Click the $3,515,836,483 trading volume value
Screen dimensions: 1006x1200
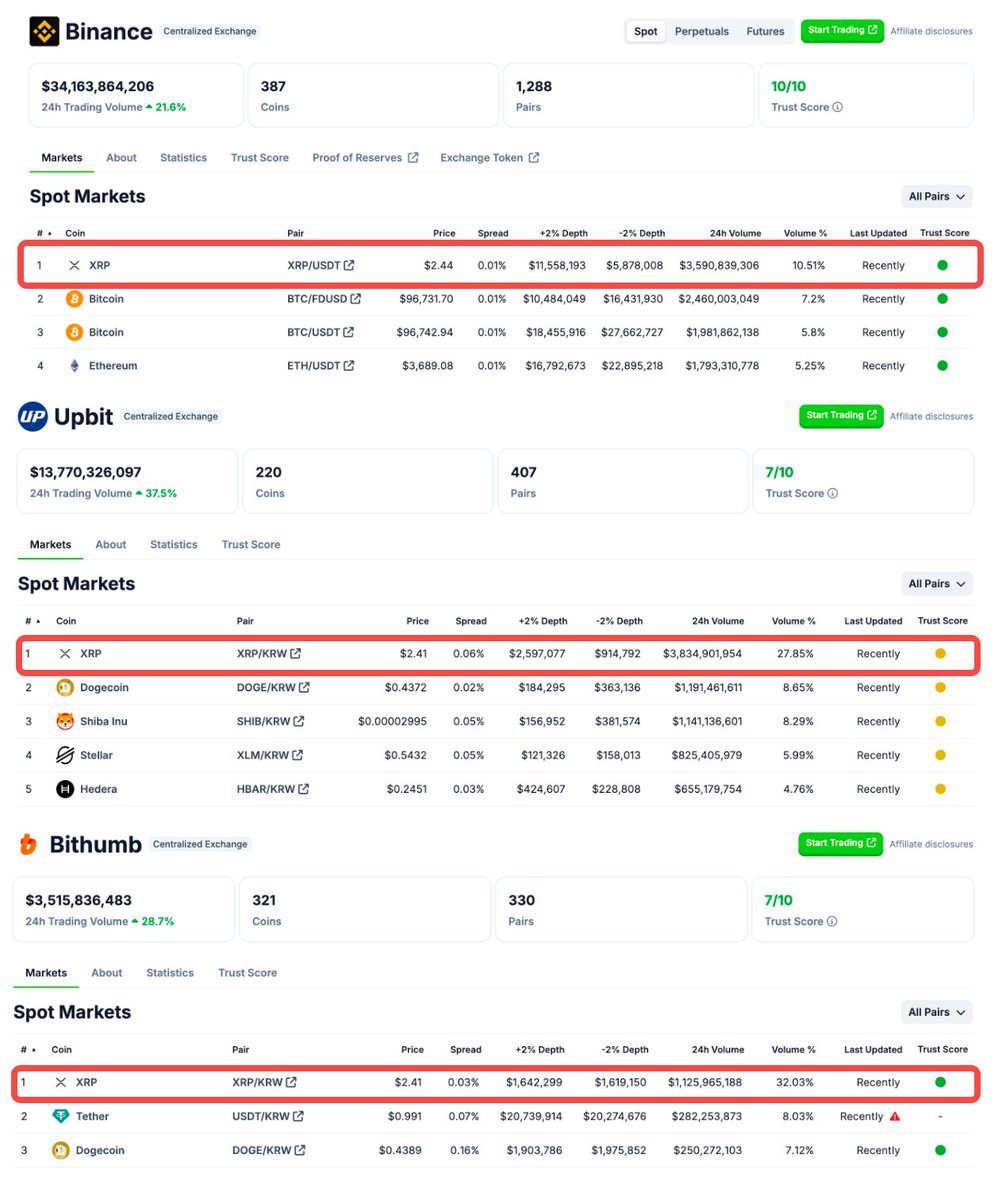79,900
